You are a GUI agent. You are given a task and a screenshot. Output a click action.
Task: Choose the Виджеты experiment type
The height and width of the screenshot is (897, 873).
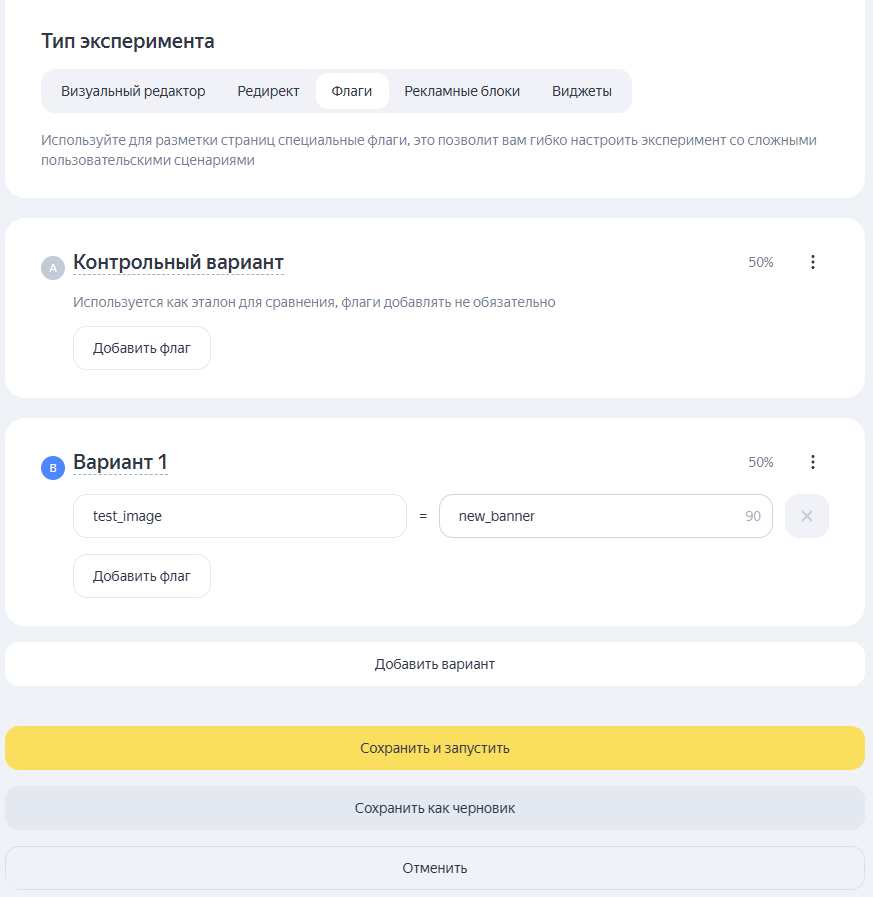582,91
